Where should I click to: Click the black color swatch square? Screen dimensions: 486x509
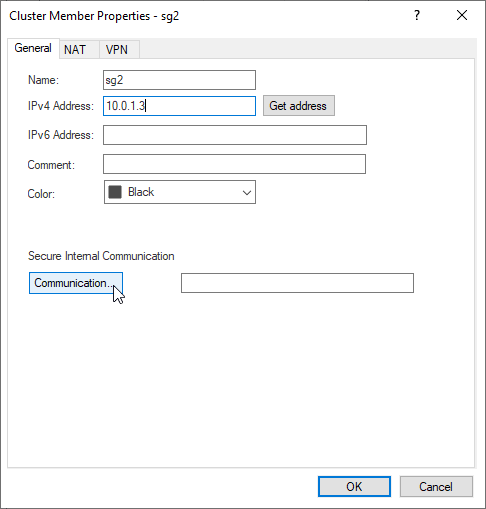[115, 192]
